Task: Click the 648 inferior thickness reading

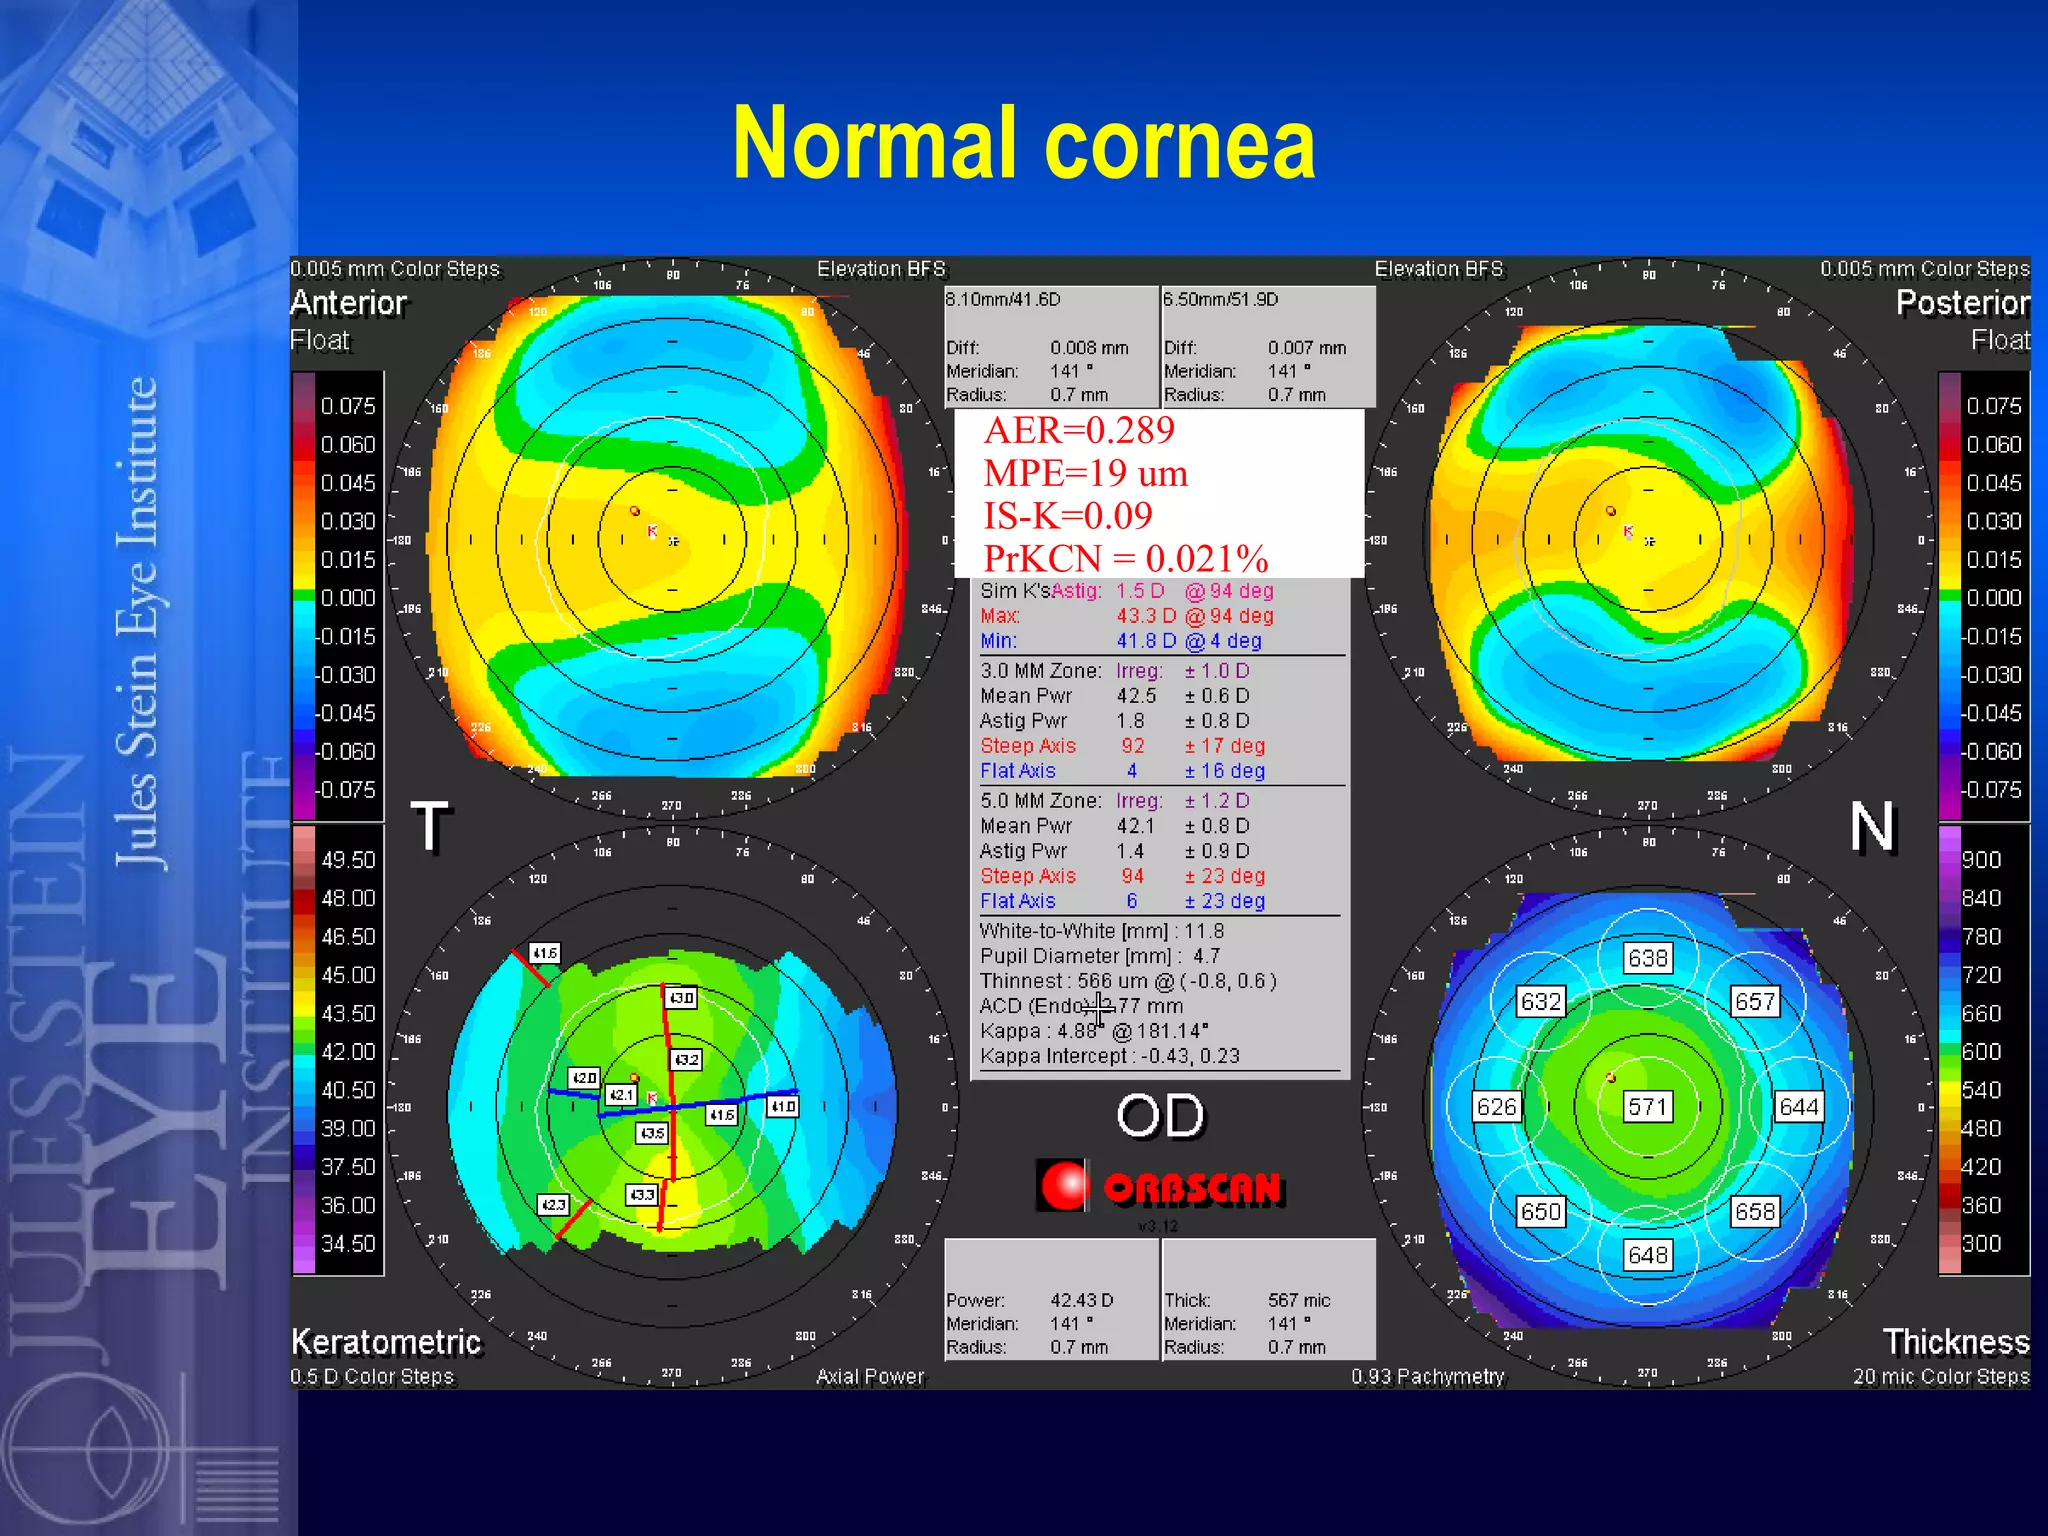Action: pyautogui.click(x=1647, y=1255)
